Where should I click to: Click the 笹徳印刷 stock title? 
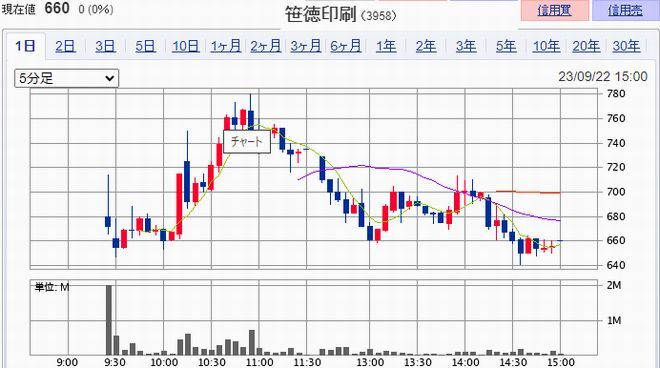pos(321,14)
